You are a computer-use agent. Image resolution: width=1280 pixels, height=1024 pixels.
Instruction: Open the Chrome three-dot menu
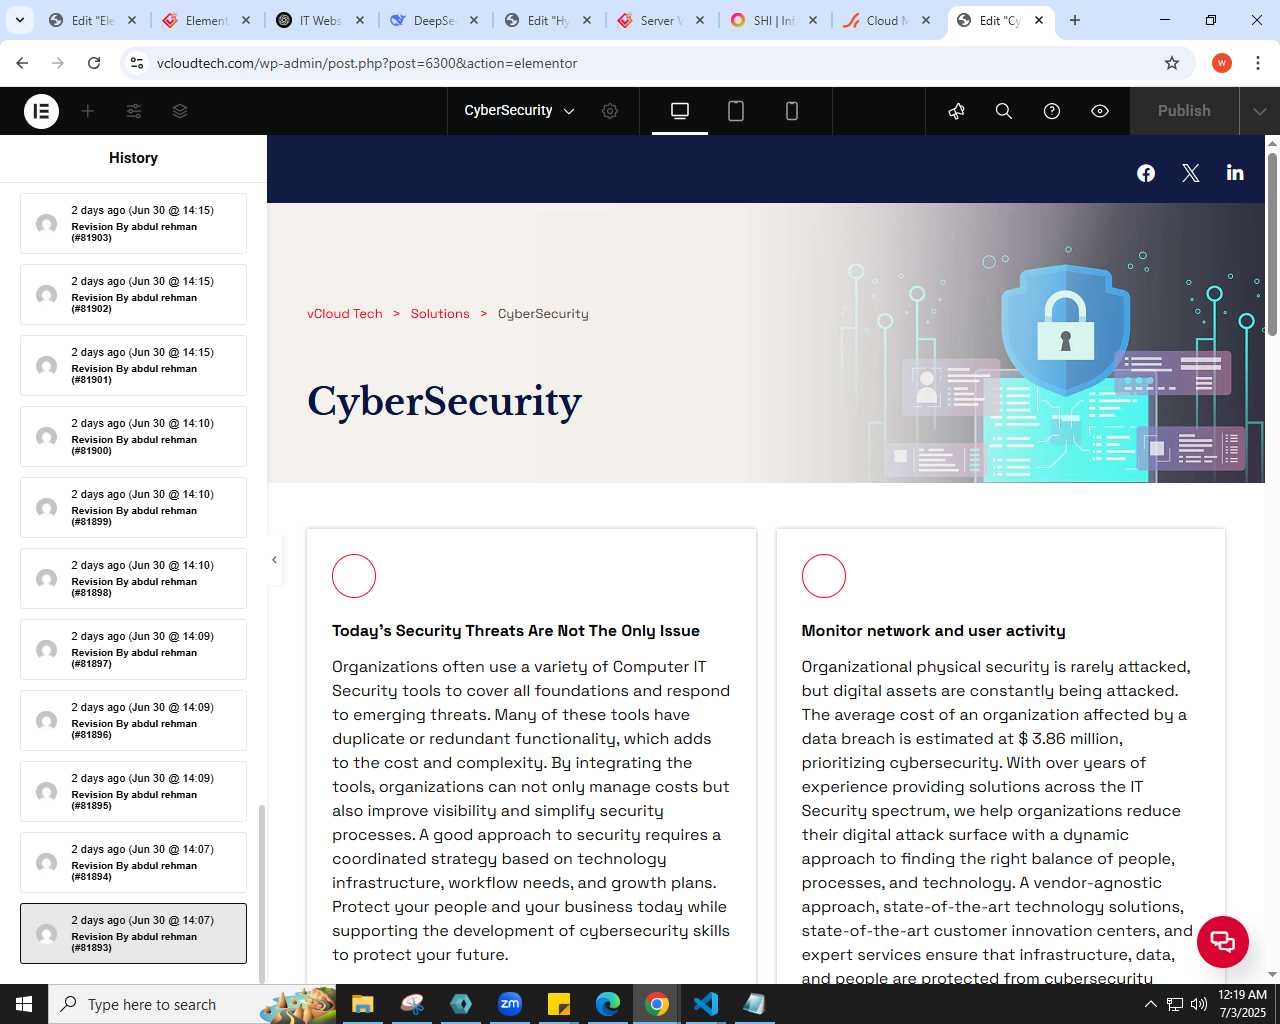point(1257,63)
